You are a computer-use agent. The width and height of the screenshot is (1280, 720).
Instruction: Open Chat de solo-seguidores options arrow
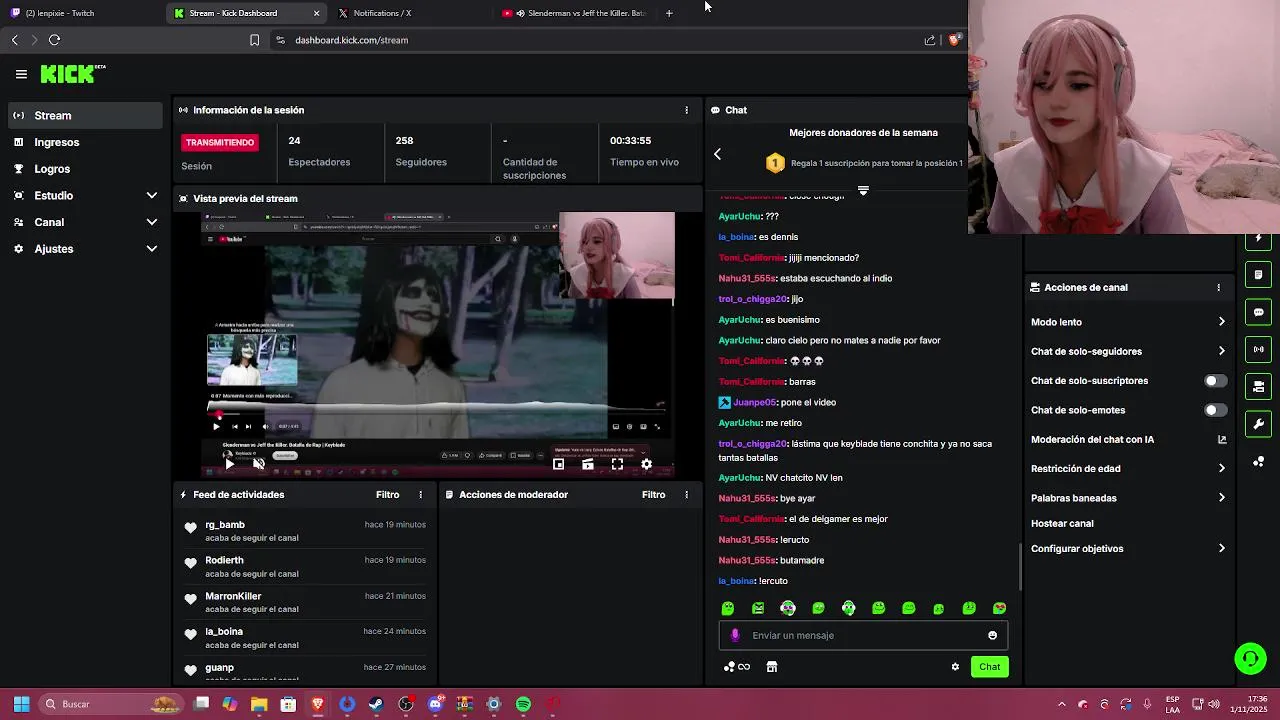pyautogui.click(x=1221, y=351)
